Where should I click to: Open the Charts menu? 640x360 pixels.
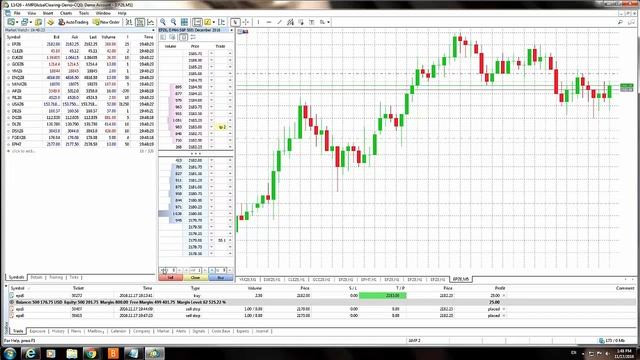[66, 13]
